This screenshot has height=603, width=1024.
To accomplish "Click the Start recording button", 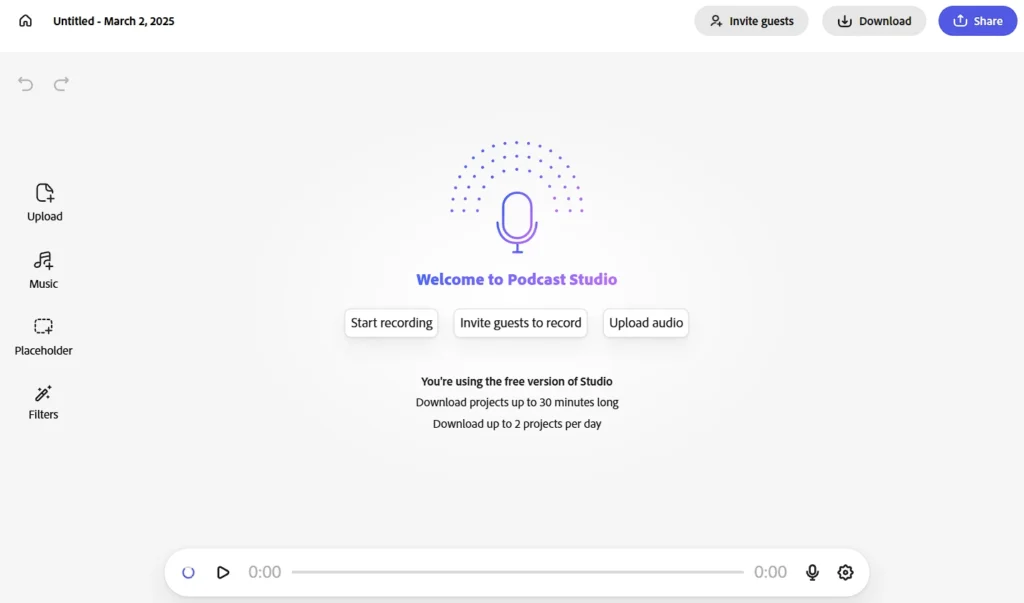I will pyautogui.click(x=391, y=323).
